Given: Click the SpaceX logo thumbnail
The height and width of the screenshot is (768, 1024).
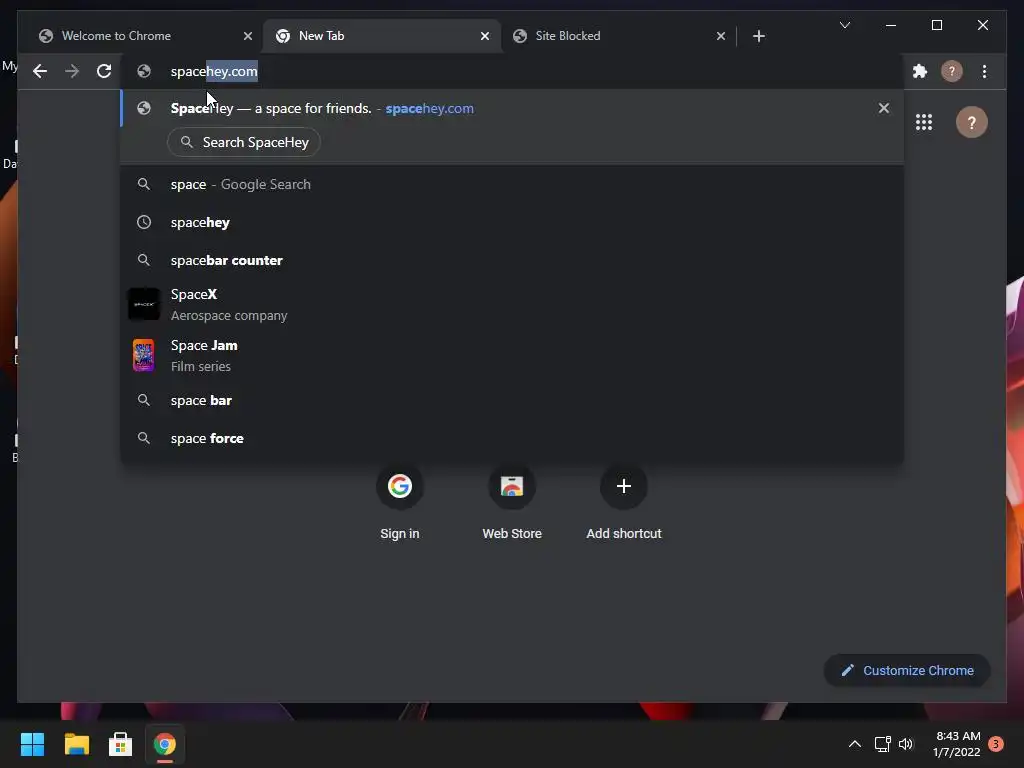Looking at the screenshot, I should 144,304.
